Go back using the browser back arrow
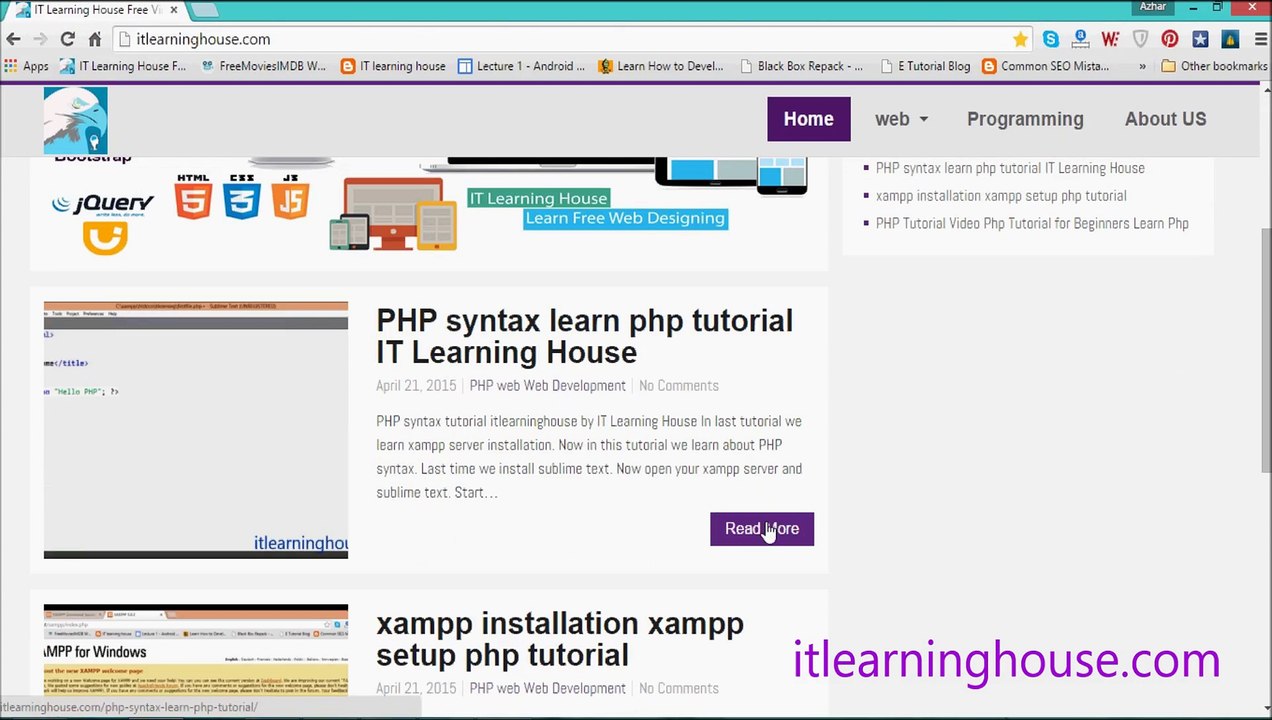 [13, 39]
